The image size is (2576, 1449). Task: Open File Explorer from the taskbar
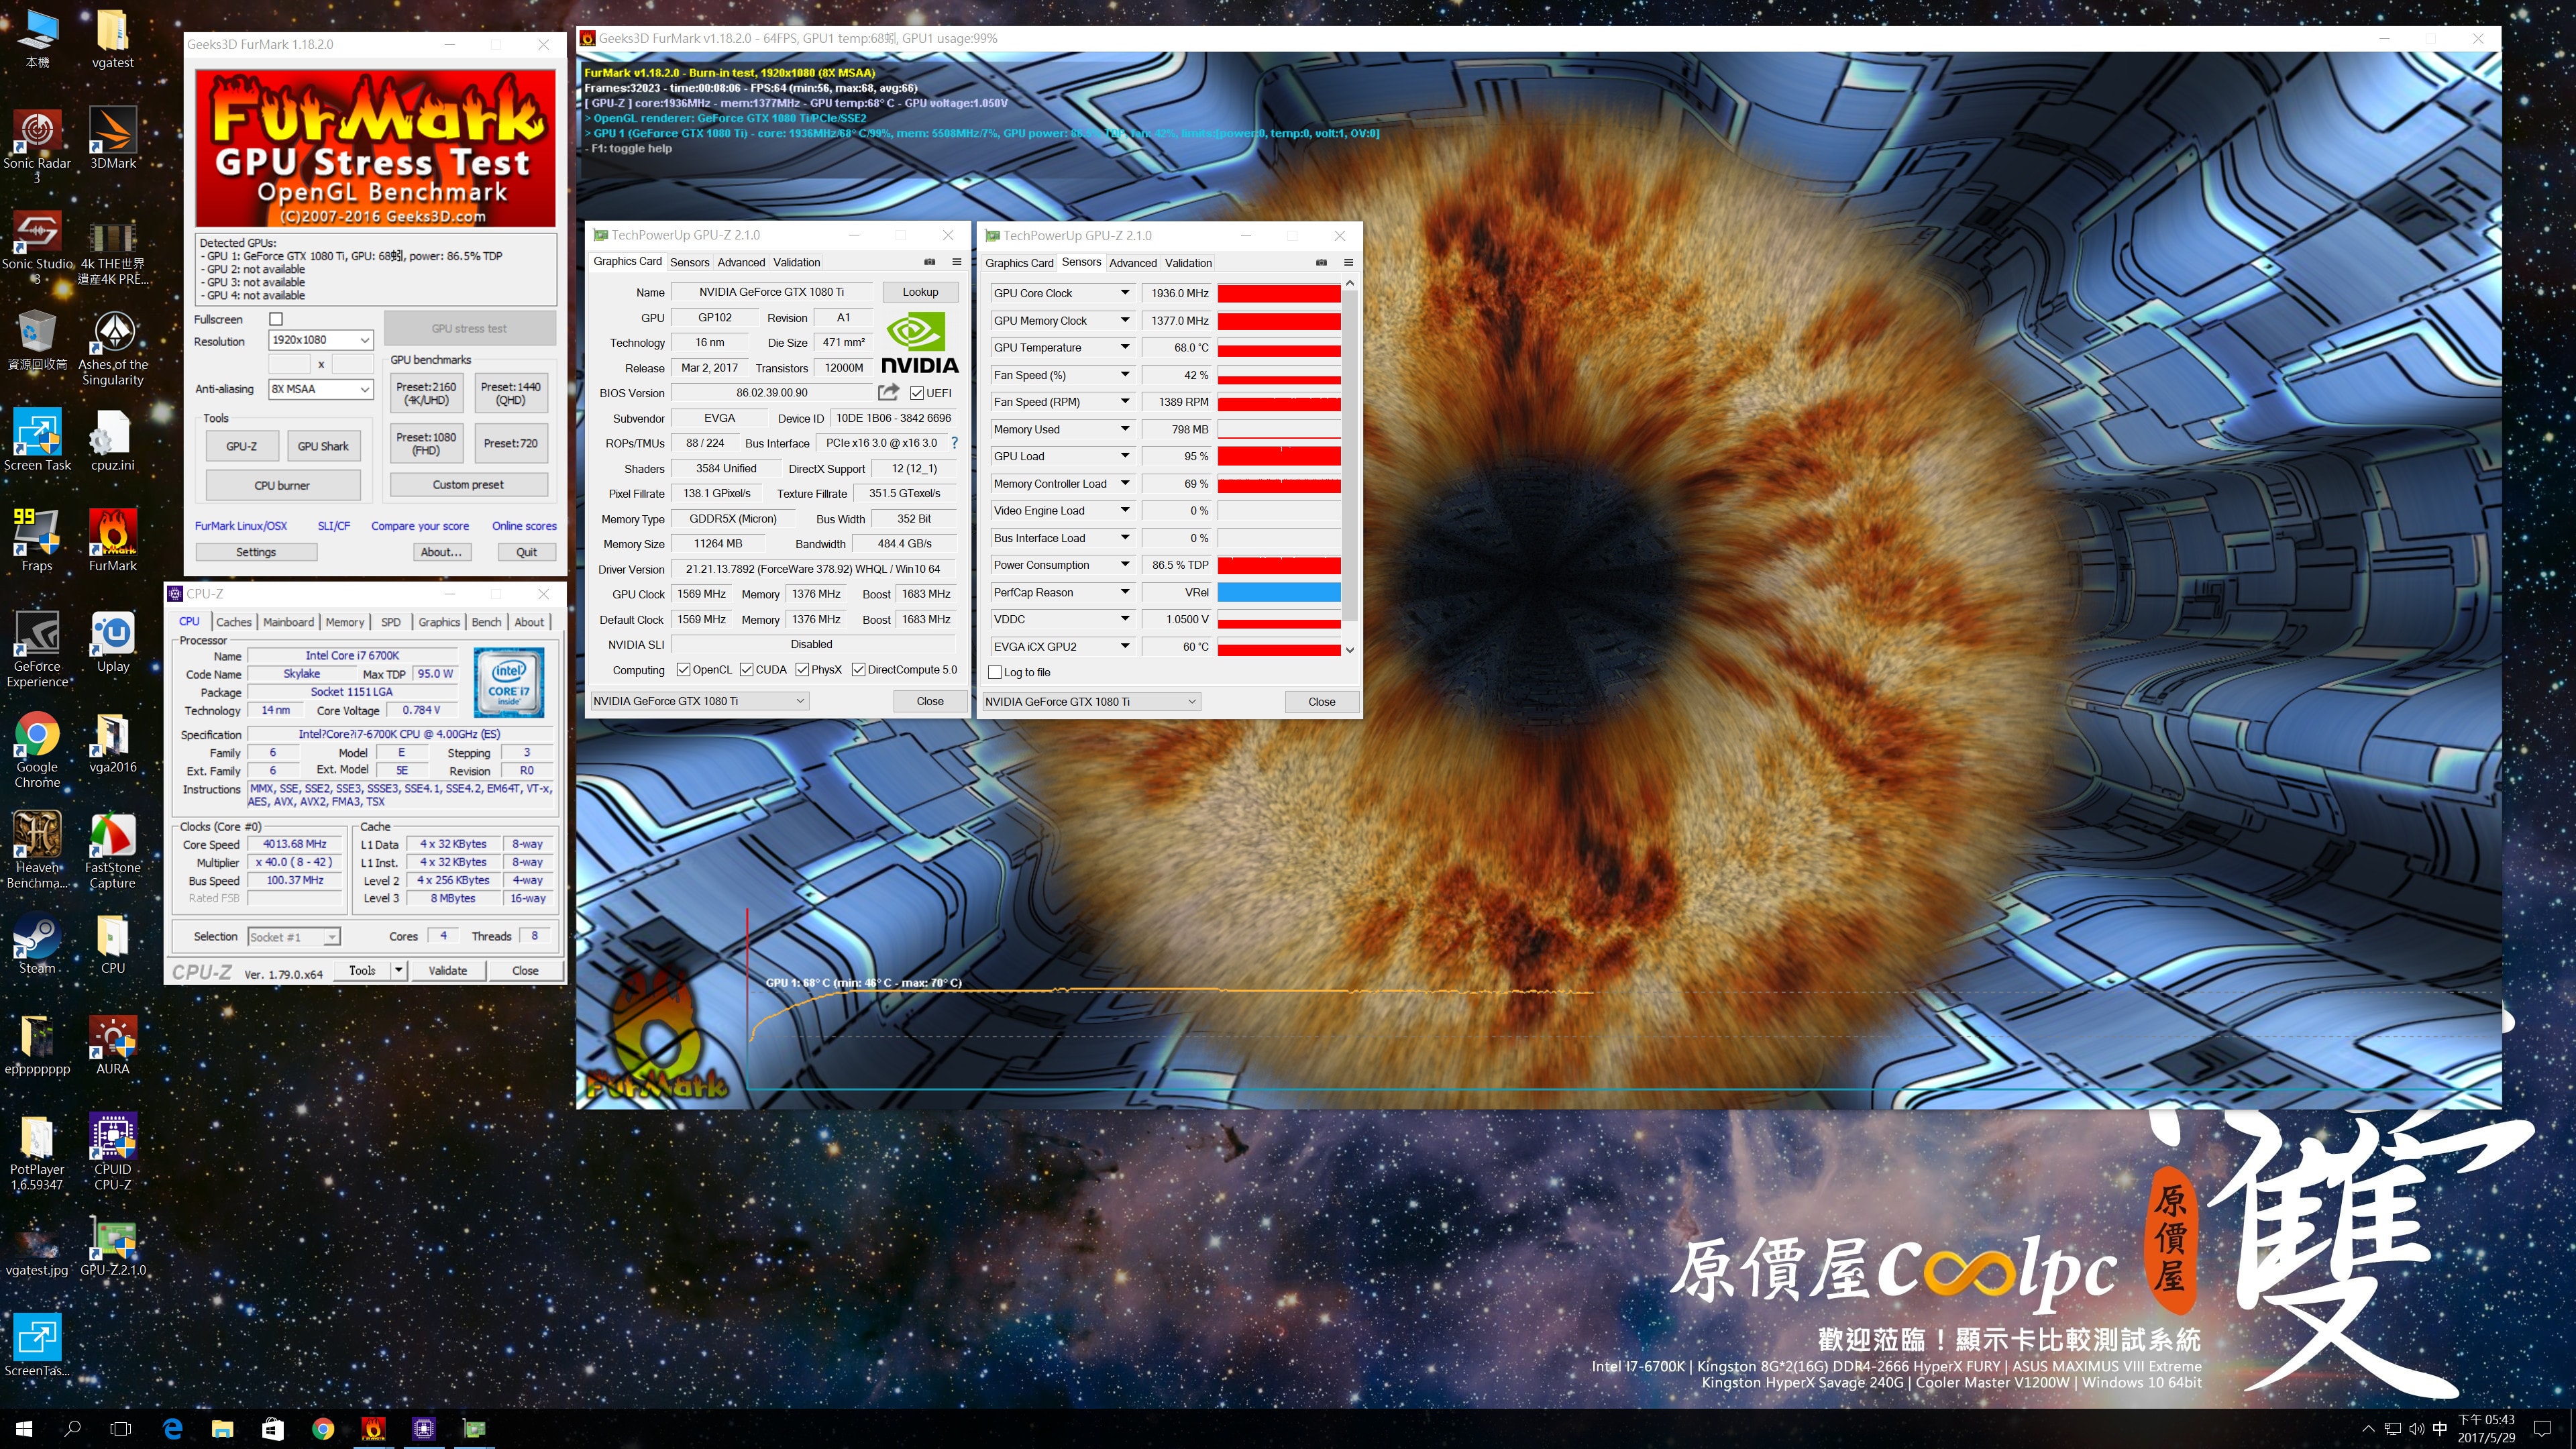coord(222,1428)
